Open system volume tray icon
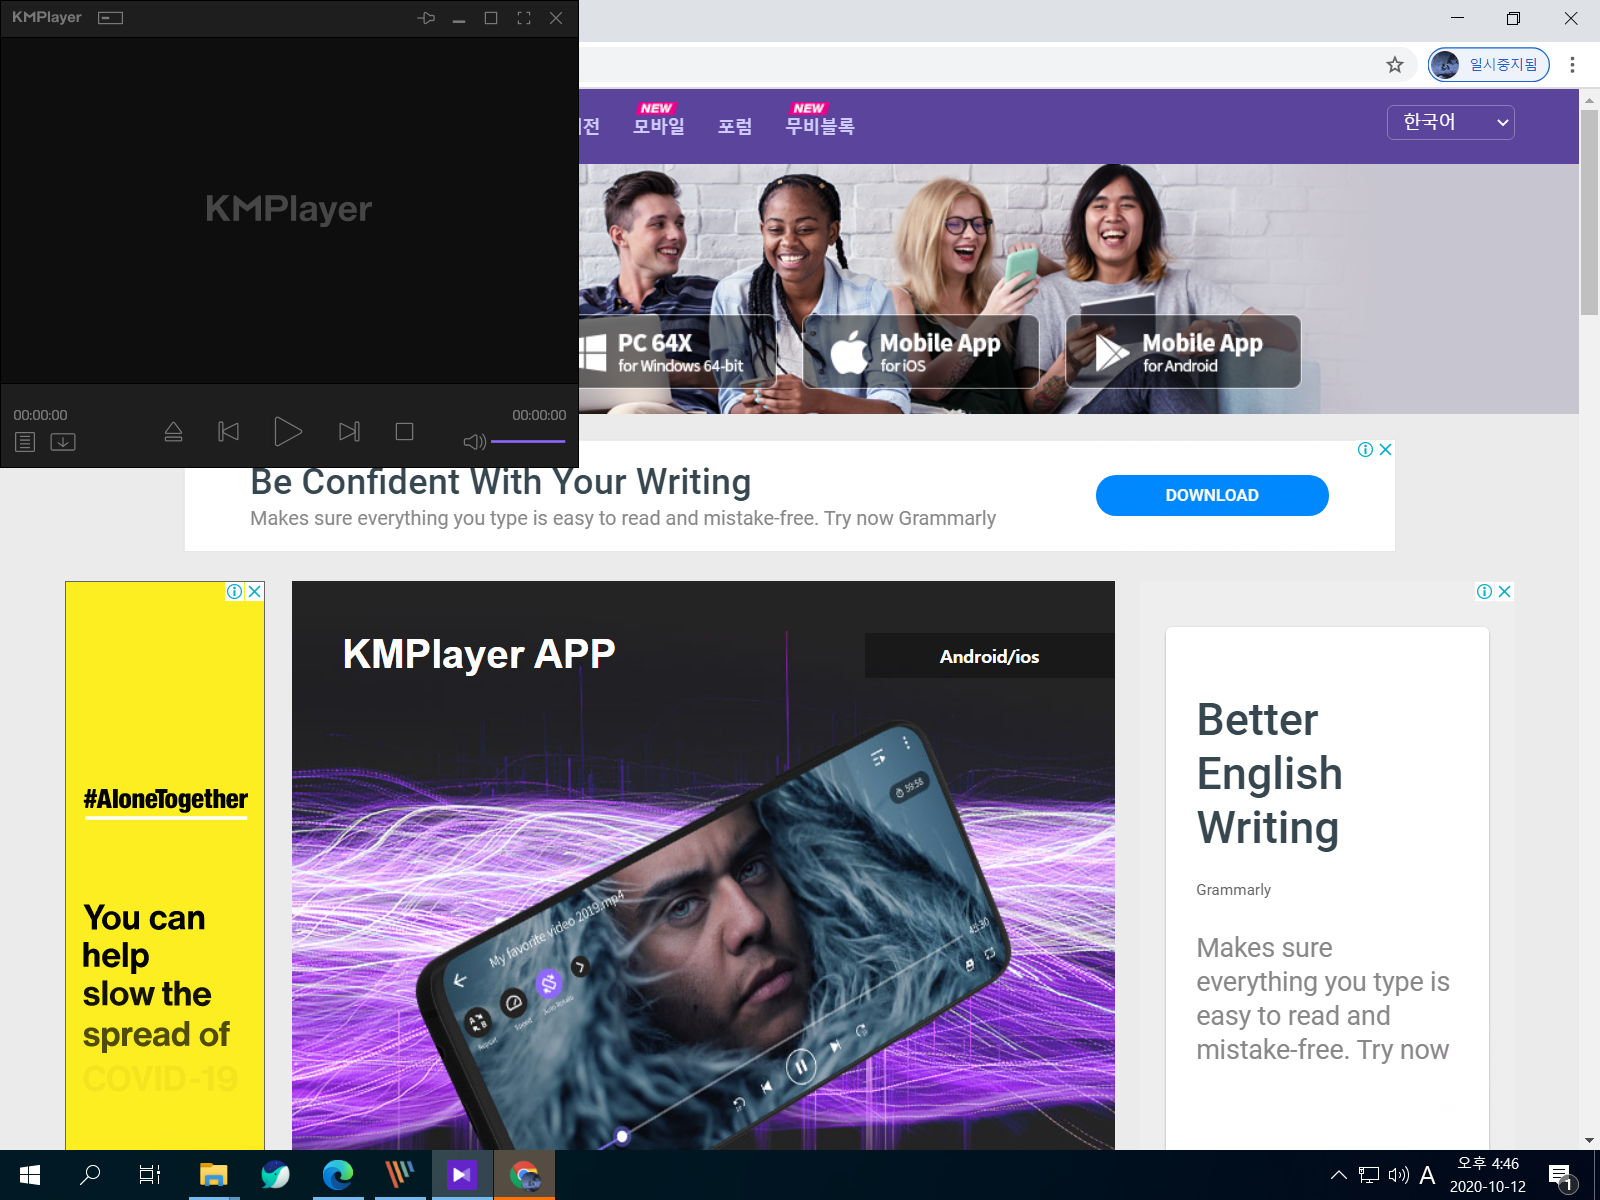 pyautogui.click(x=1398, y=1175)
